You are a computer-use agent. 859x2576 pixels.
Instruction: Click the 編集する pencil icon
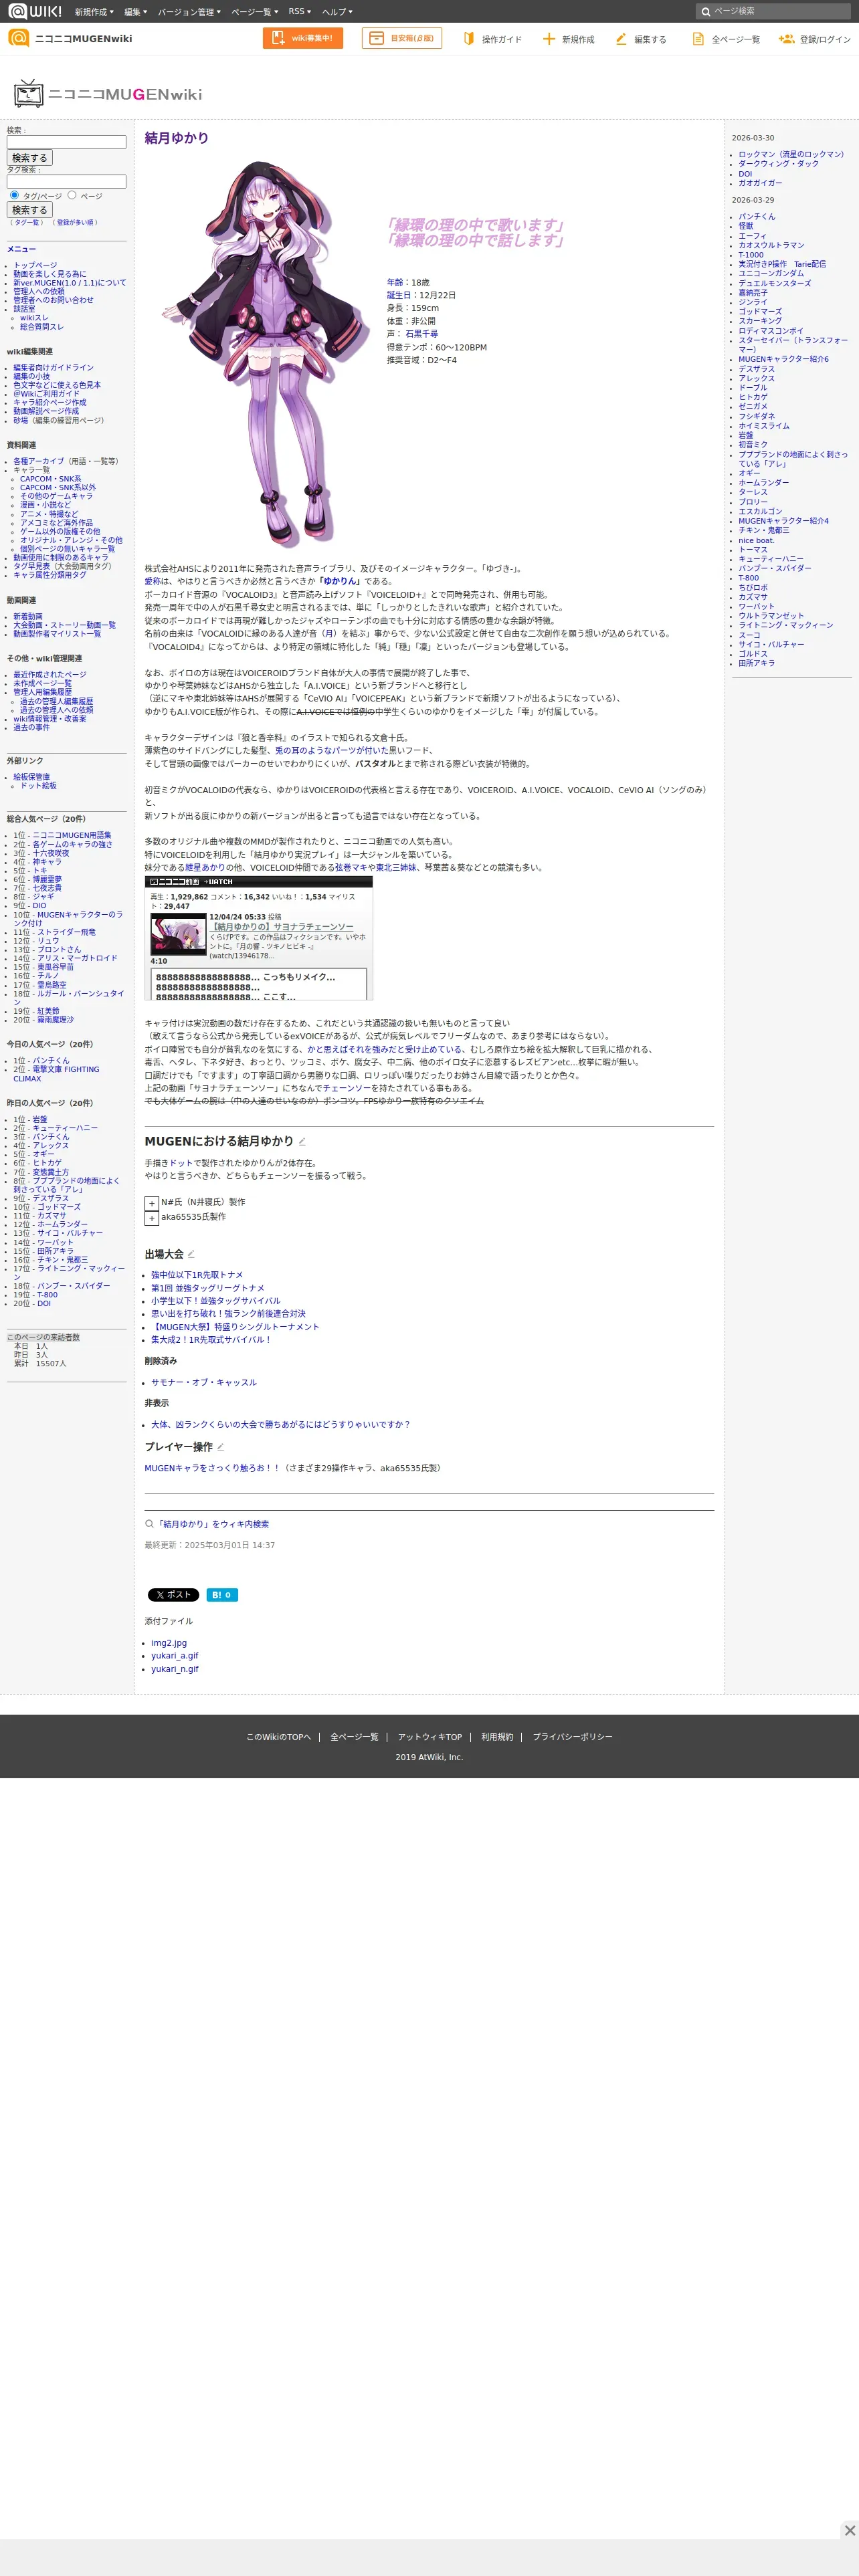pyautogui.click(x=621, y=38)
